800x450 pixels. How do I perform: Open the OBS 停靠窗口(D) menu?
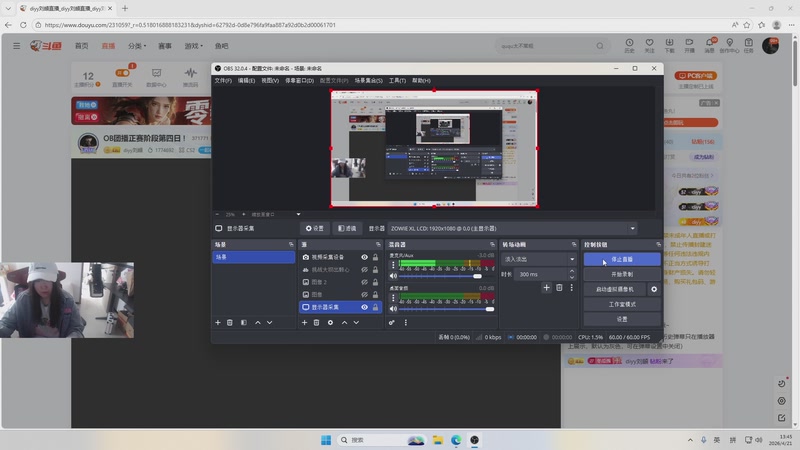pyautogui.click(x=299, y=81)
